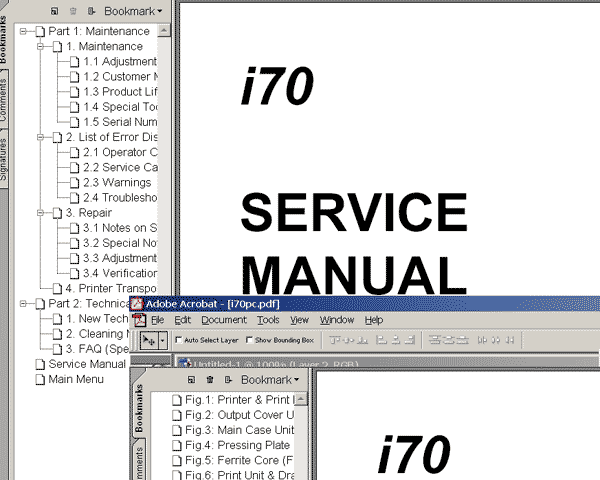This screenshot has height=480, width=600.
Task: Open the Fig.2: Output Cover bookmark
Action: 240,415
